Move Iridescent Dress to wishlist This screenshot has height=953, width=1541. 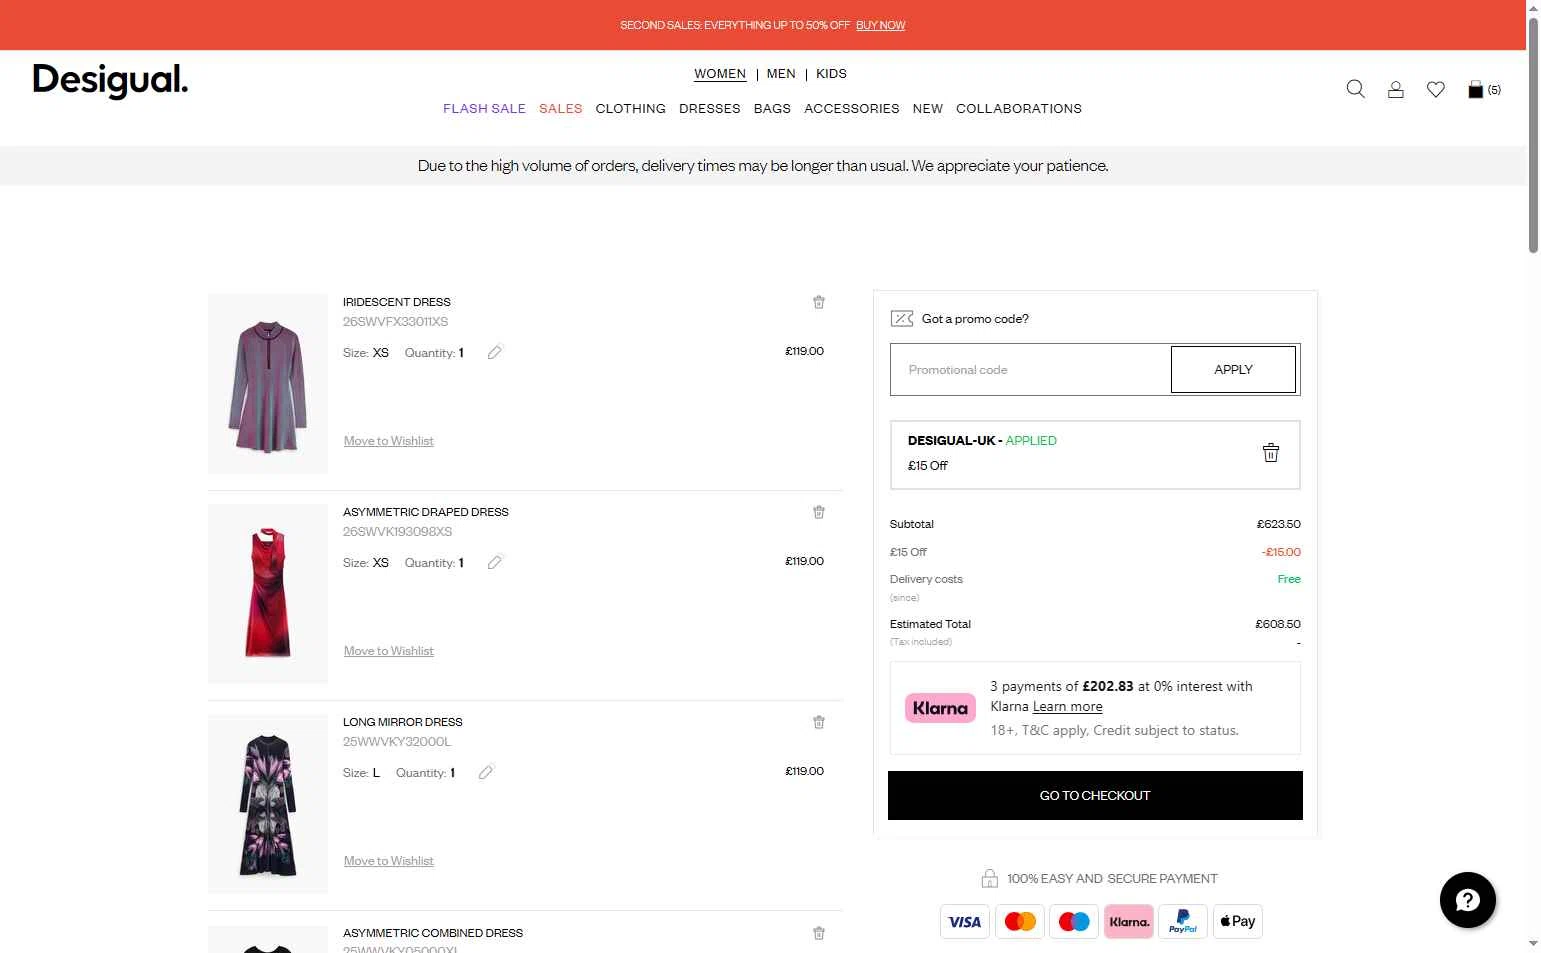point(388,441)
